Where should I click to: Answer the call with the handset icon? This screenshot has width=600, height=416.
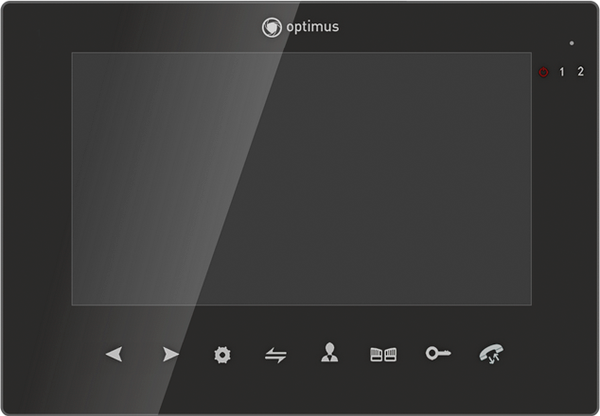point(491,354)
